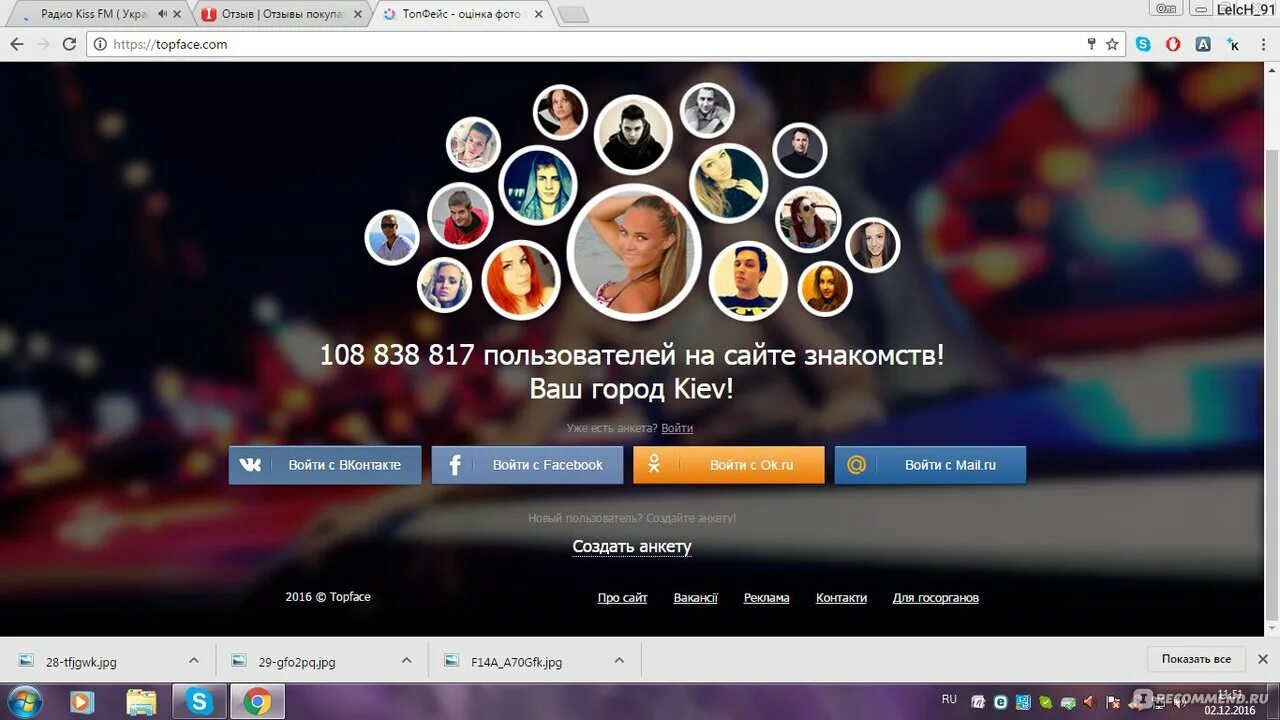Close the downloads bar

coord(1263,659)
